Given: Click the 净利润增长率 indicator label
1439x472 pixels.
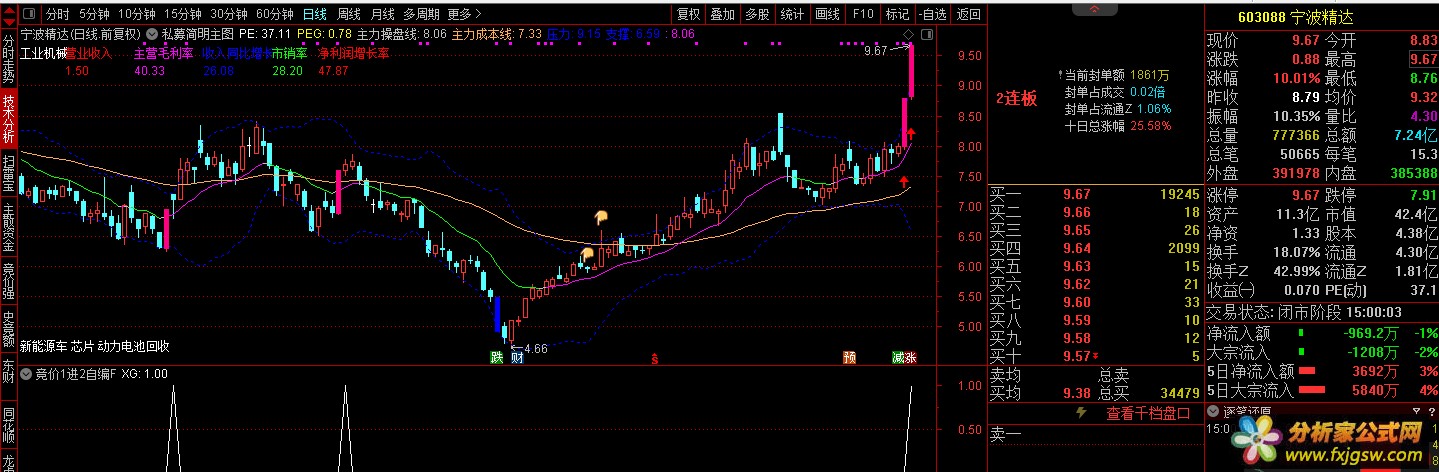Looking at the screenshot, I should pyautogui.click(x=354, y=52).
